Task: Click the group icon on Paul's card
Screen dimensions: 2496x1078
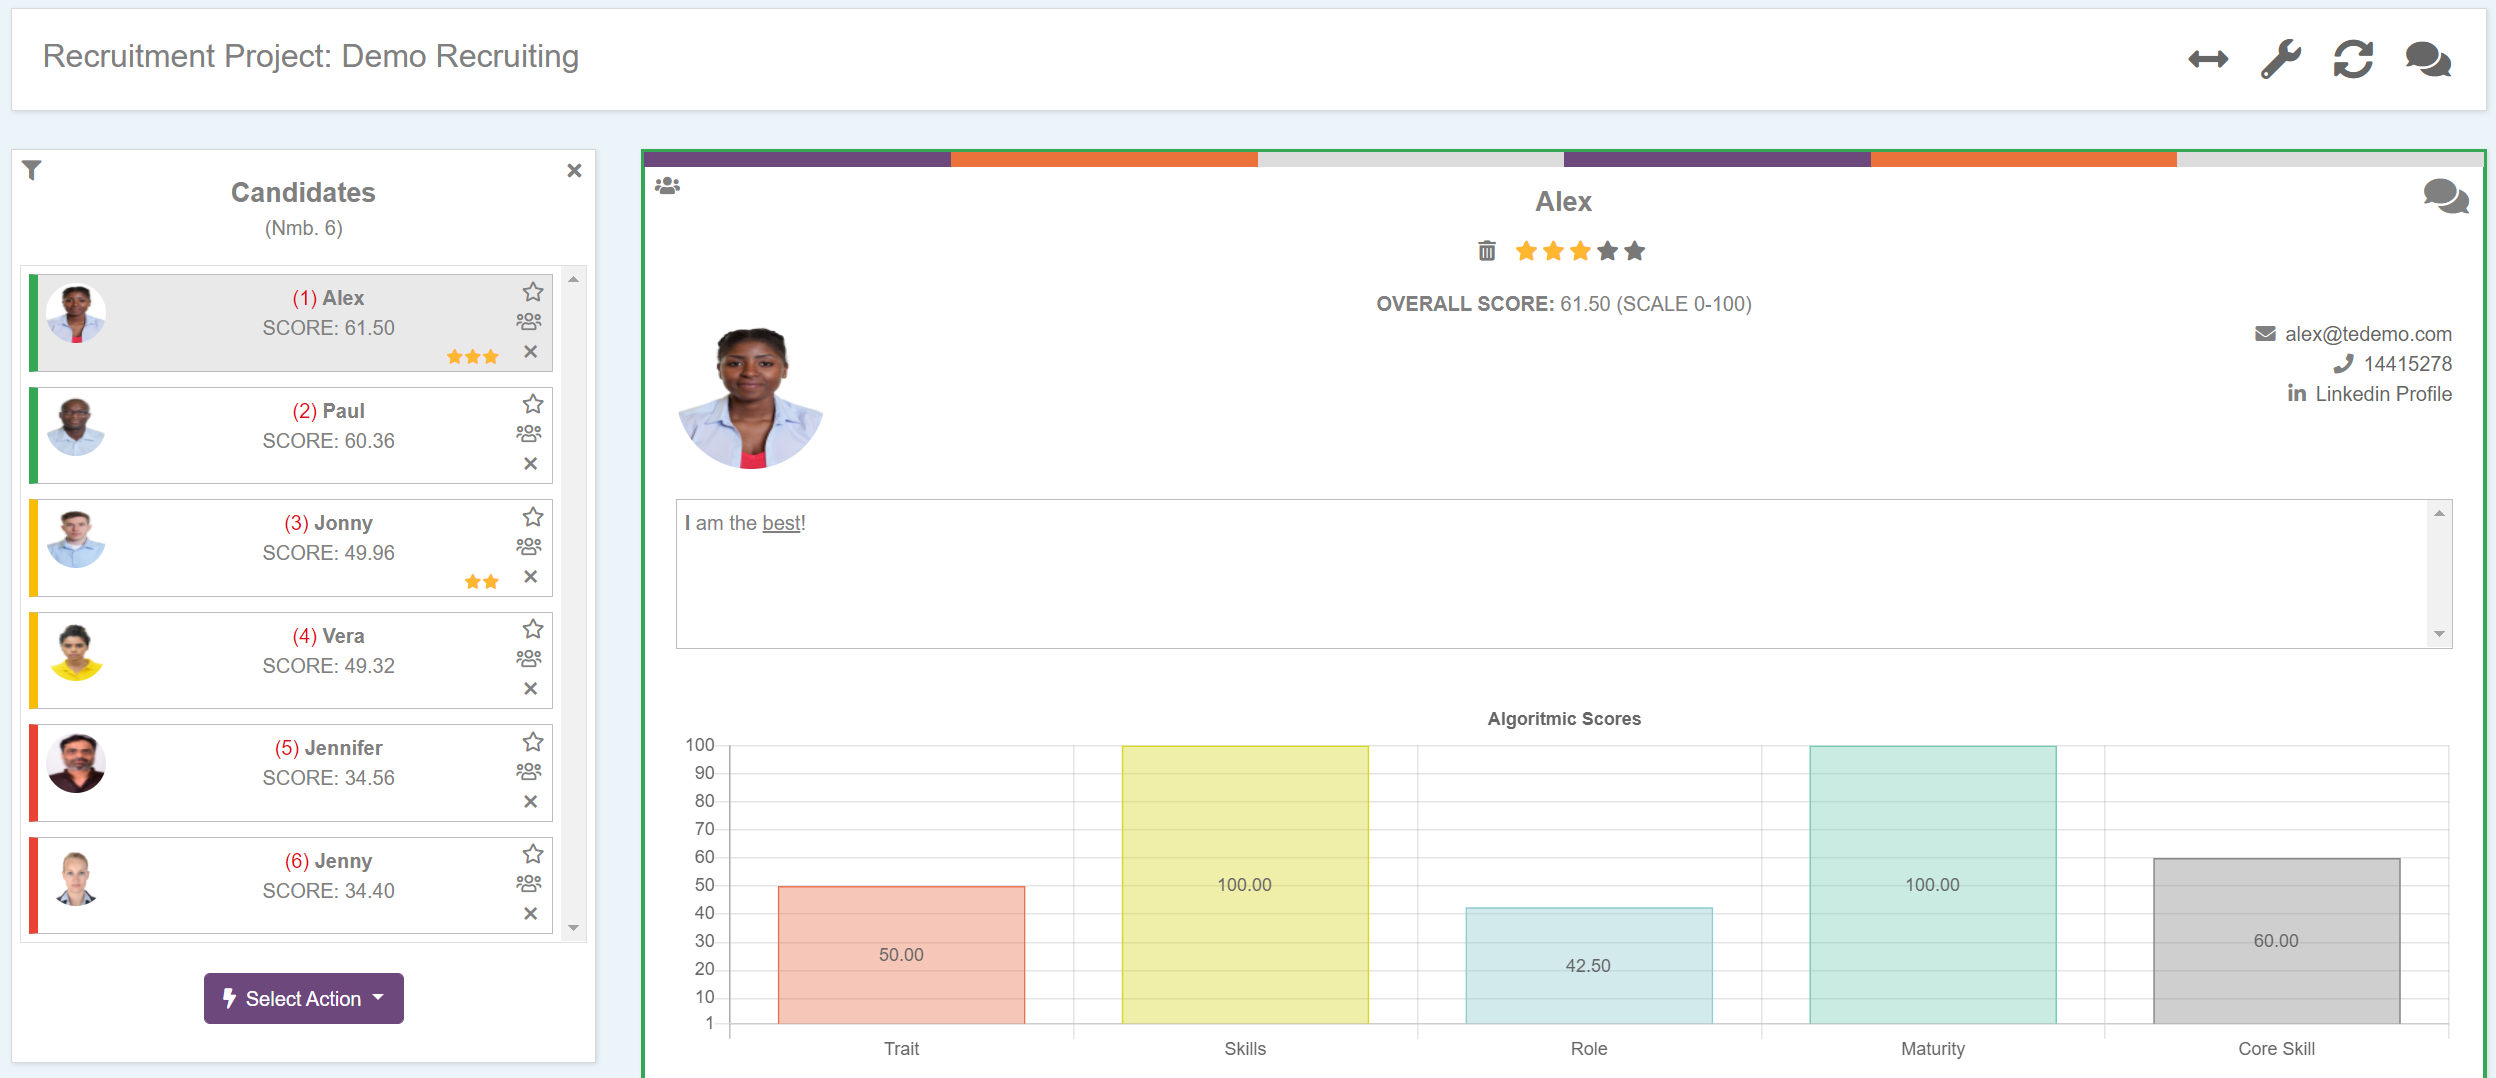Action: click(x=529, y=434)
